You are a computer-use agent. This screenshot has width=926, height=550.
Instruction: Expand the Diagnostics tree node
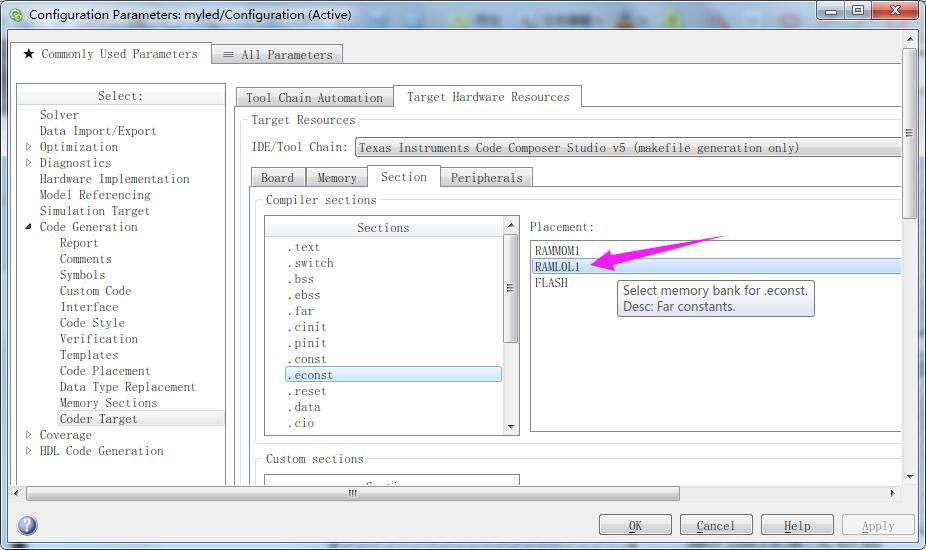(28, 162)
